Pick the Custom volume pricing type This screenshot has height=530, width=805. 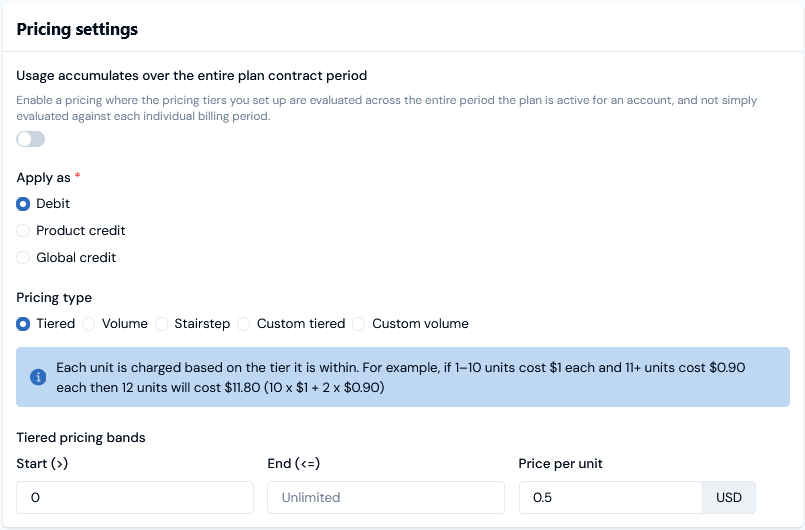point(360,324)
